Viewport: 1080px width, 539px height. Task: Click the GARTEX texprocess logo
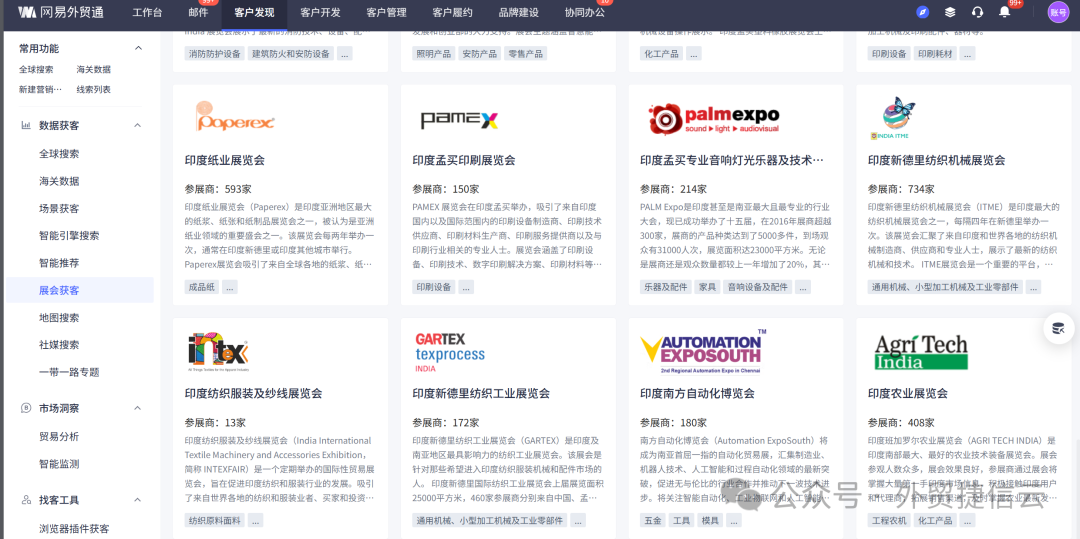point(450,352)
